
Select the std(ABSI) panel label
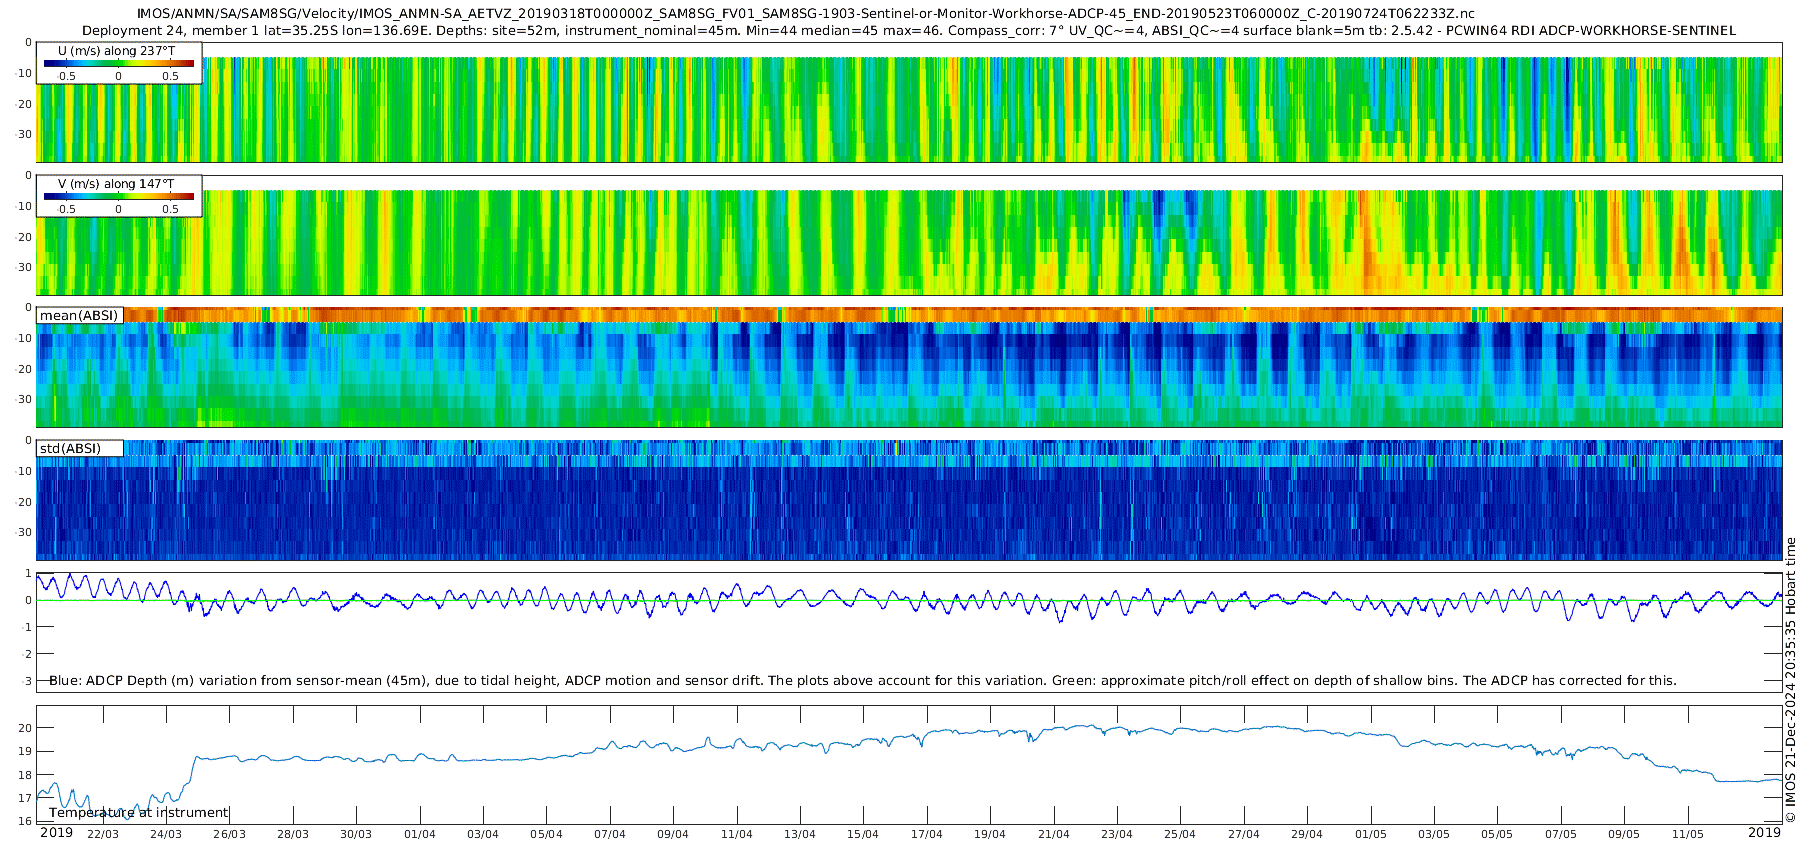[x=70, y=448]
